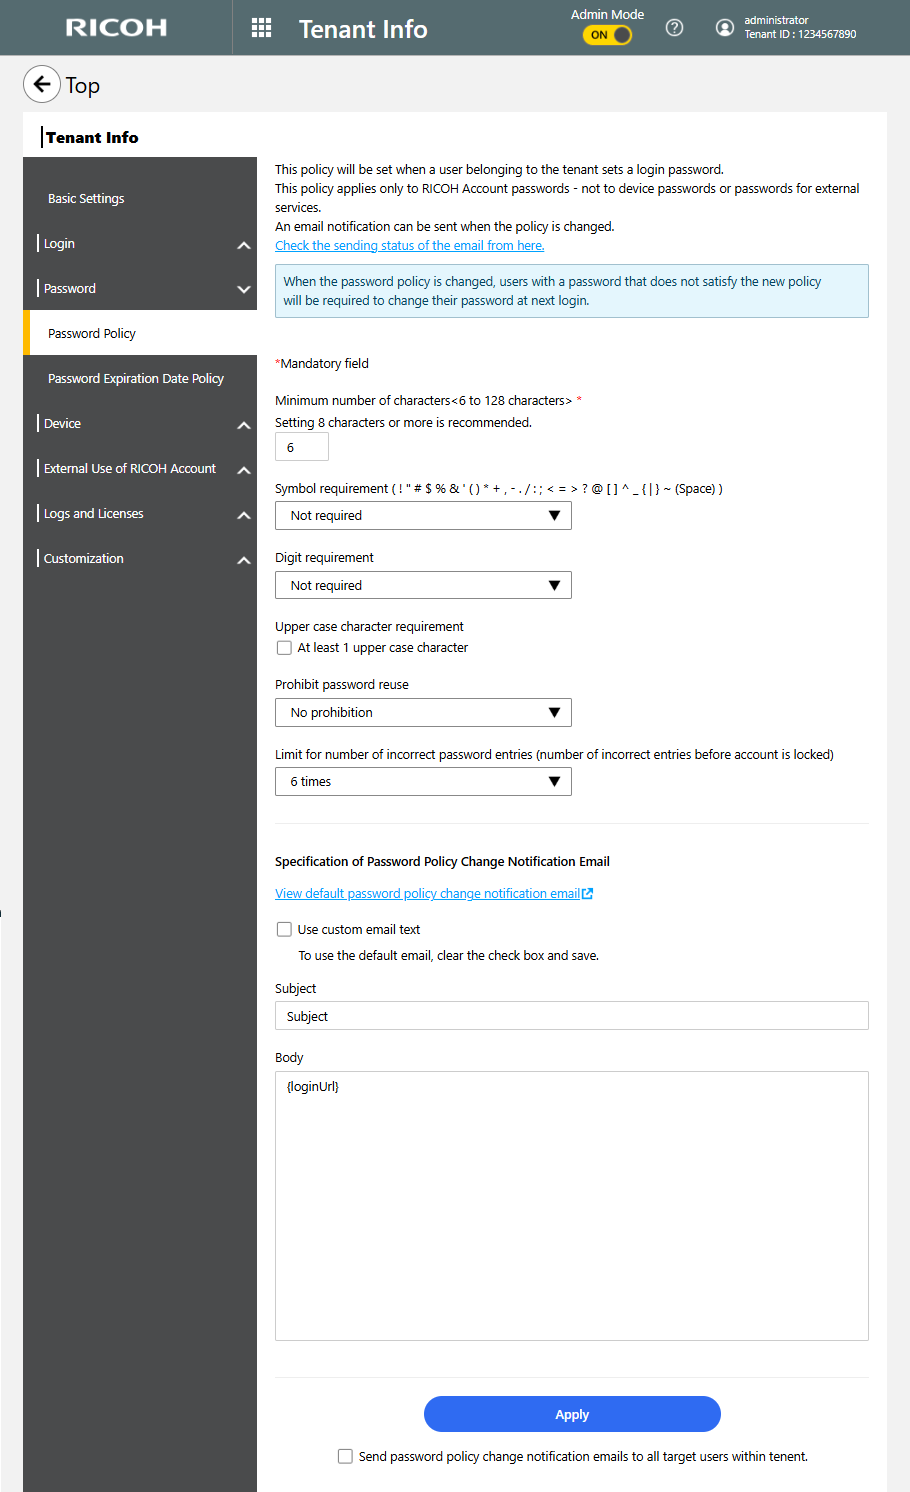Open the Prohibit password reuse dropdown

[423, 713]
